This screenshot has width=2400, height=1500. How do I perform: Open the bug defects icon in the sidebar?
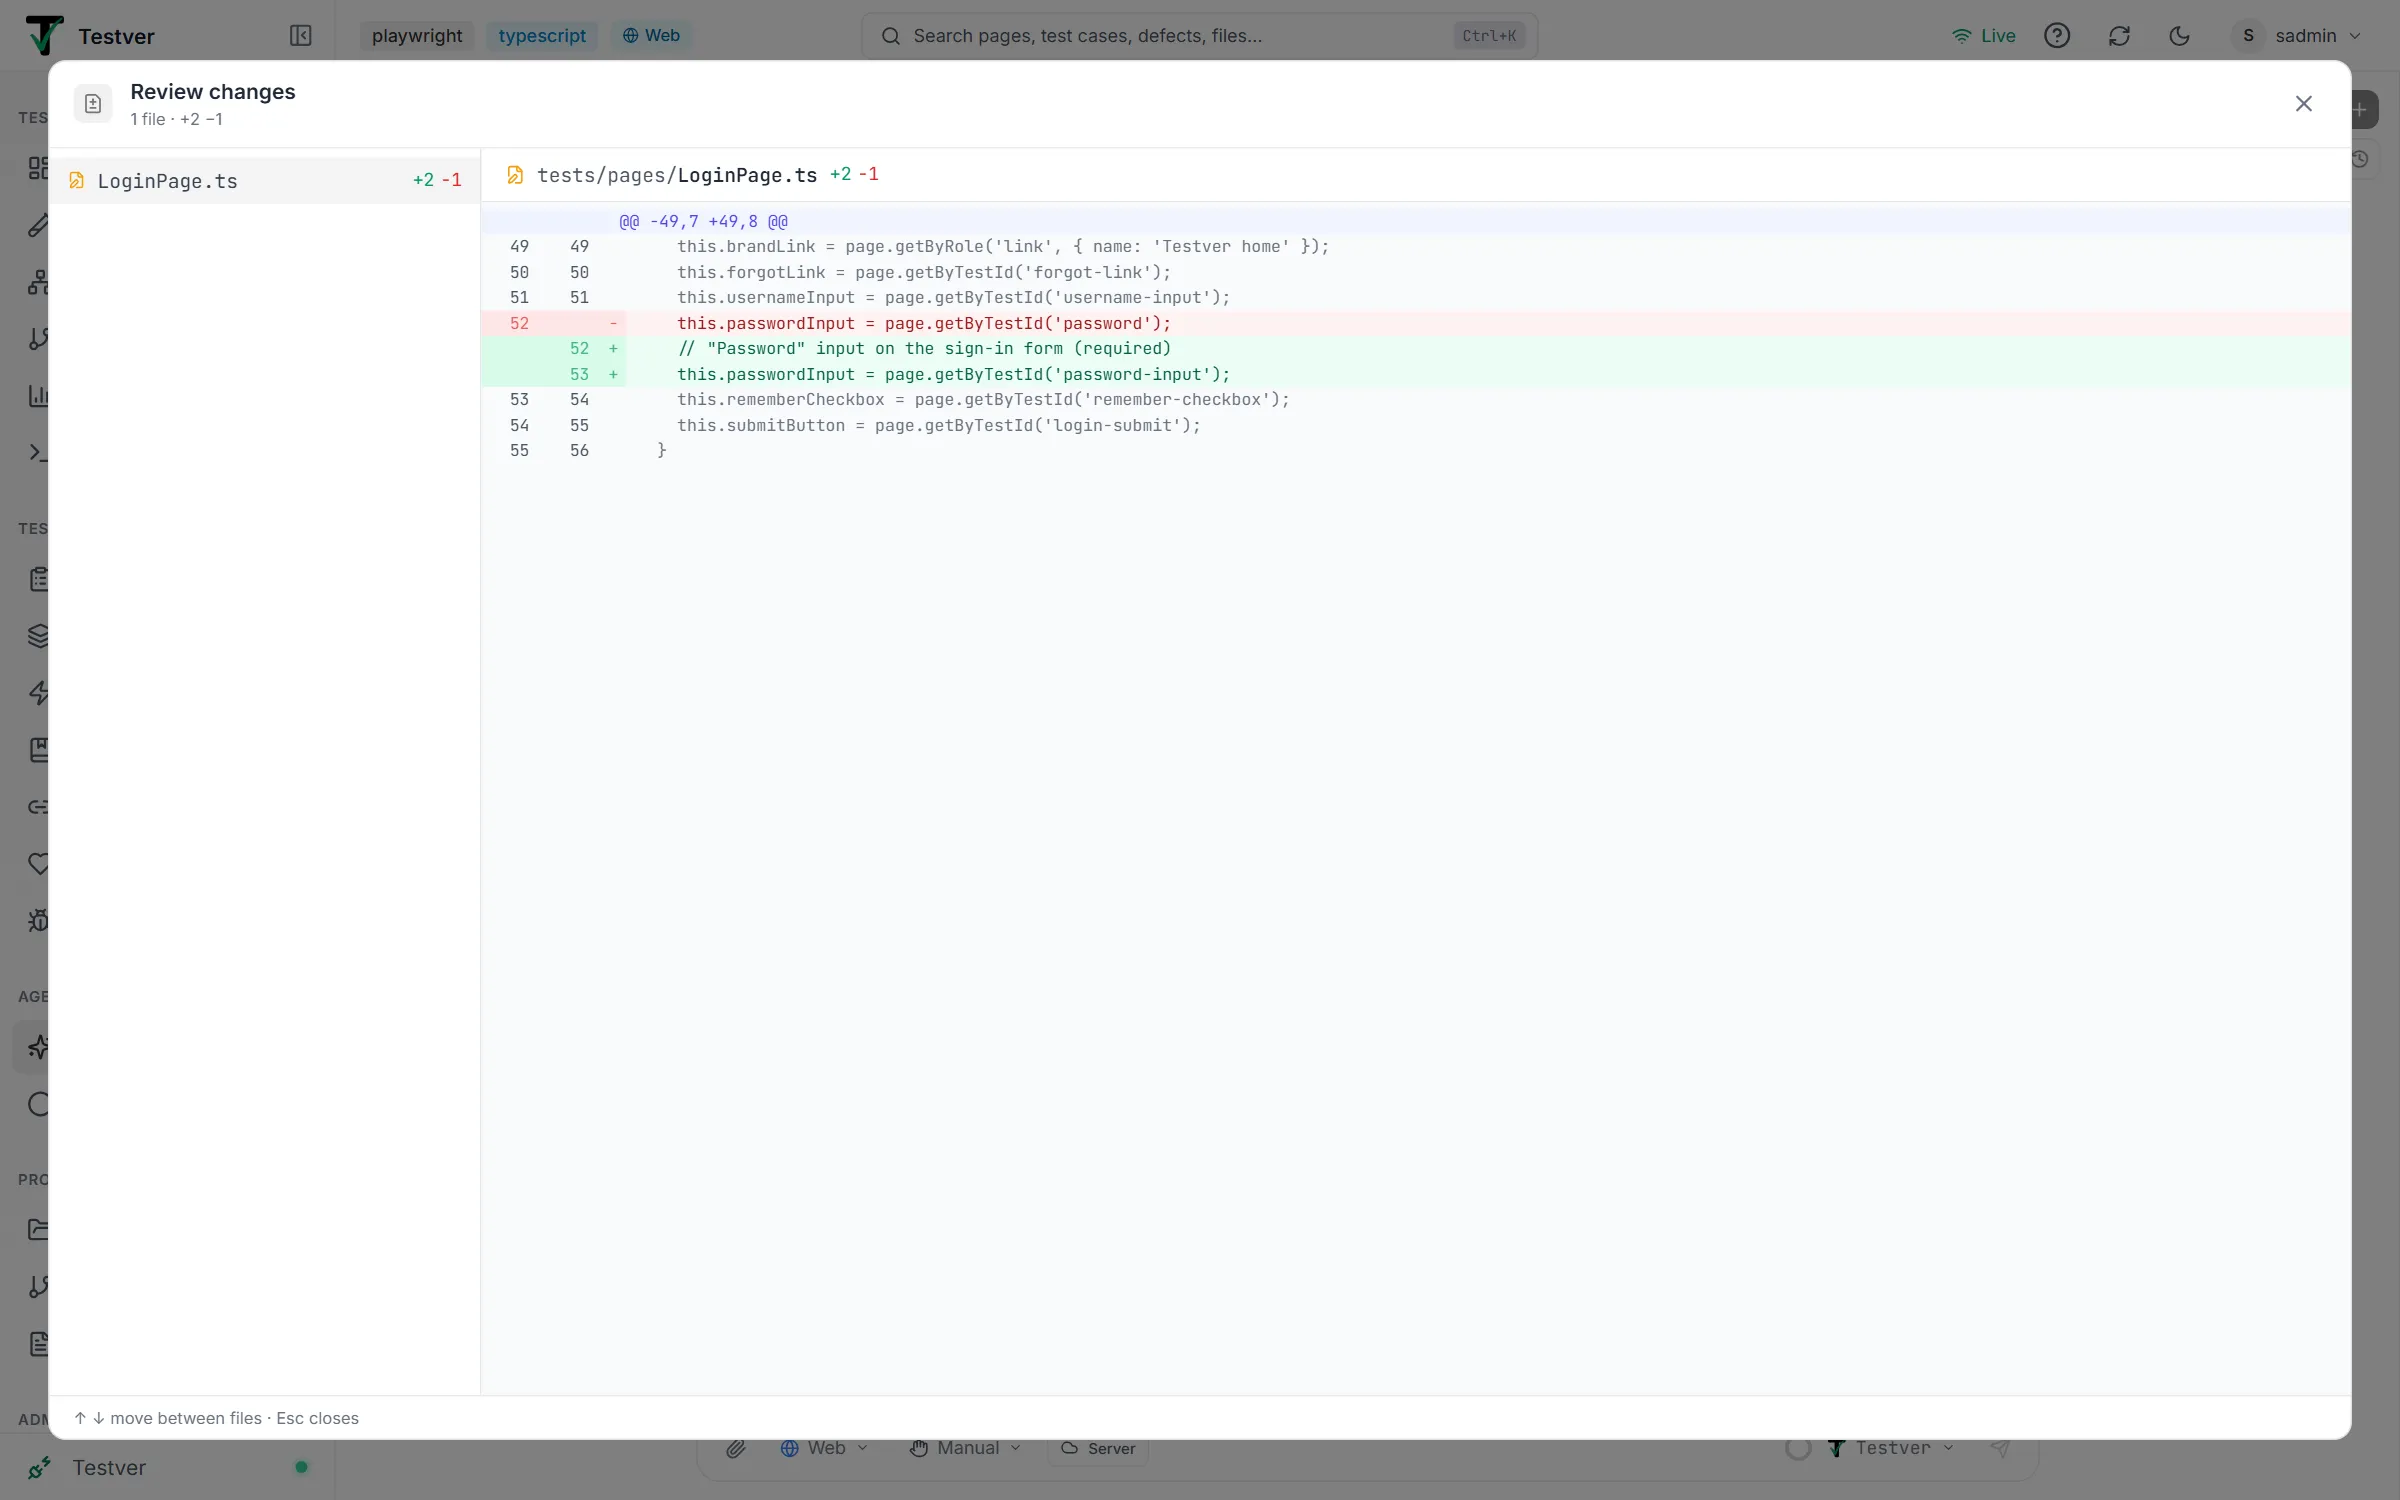coord(38,920)
